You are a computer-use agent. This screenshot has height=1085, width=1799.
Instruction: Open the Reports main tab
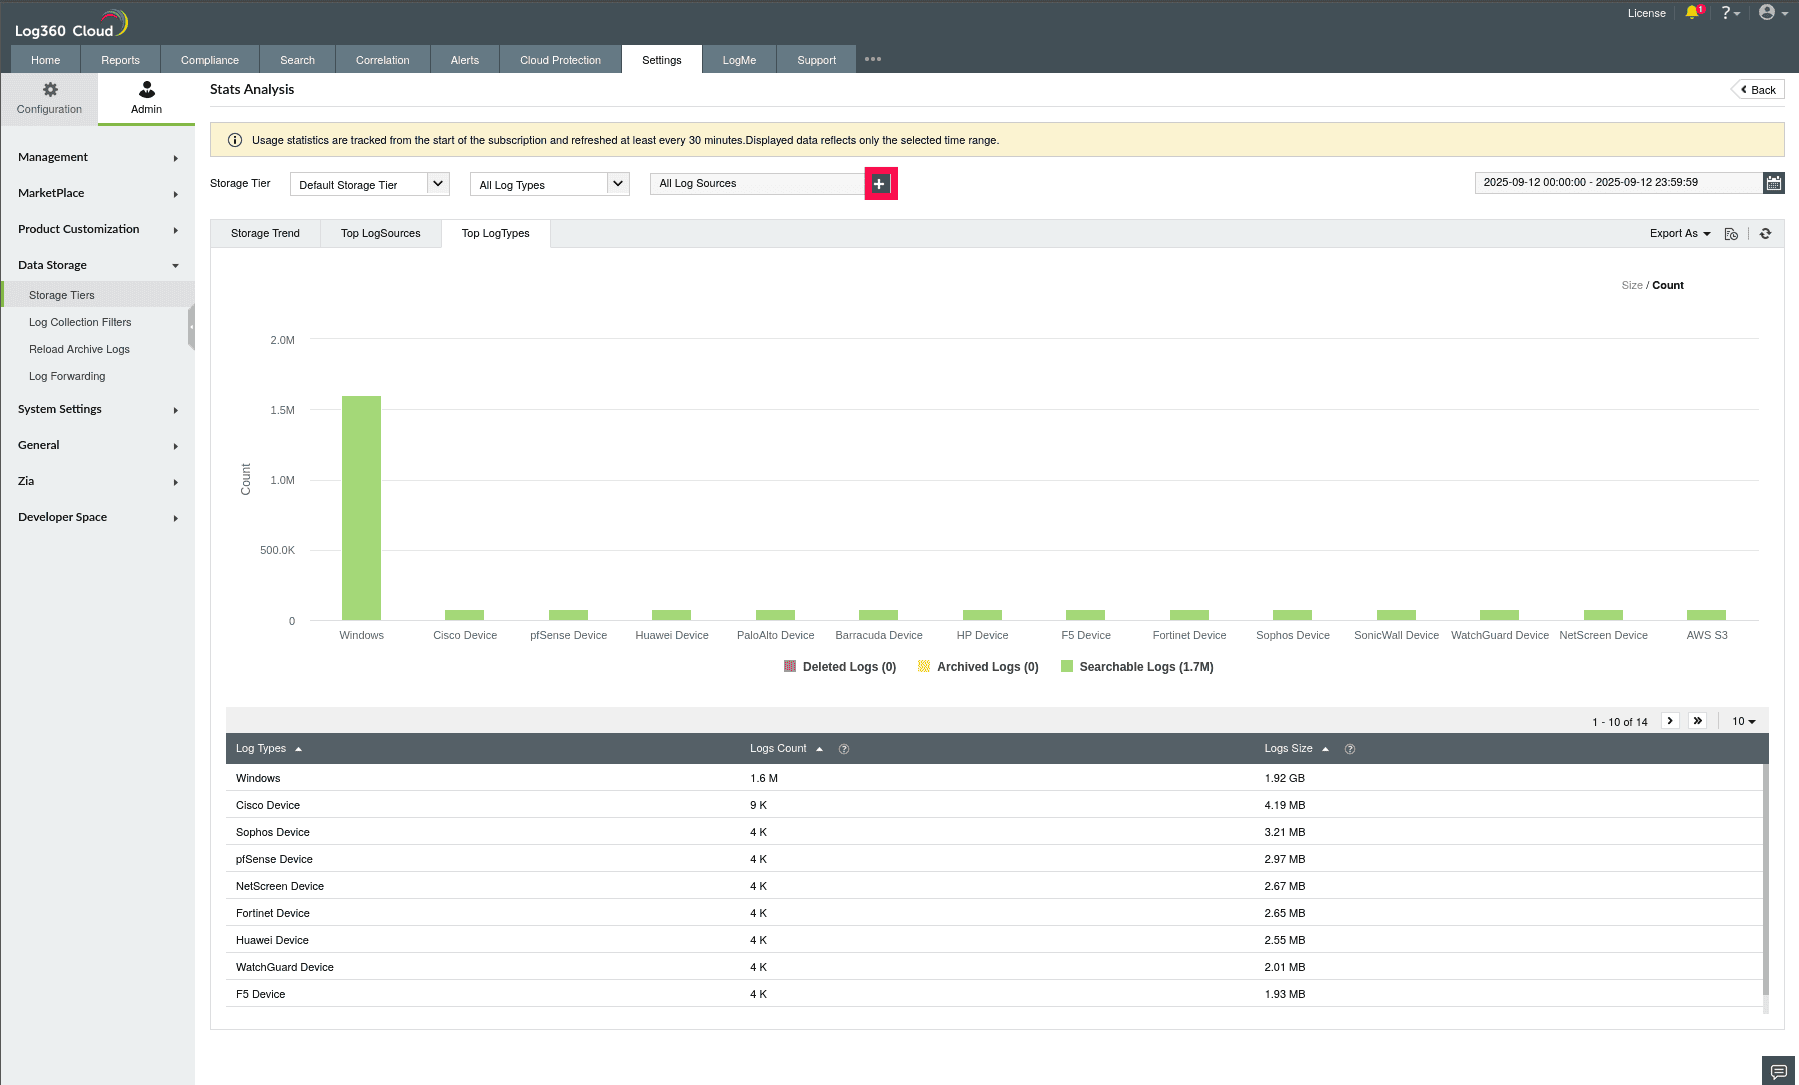coord(120,60)
